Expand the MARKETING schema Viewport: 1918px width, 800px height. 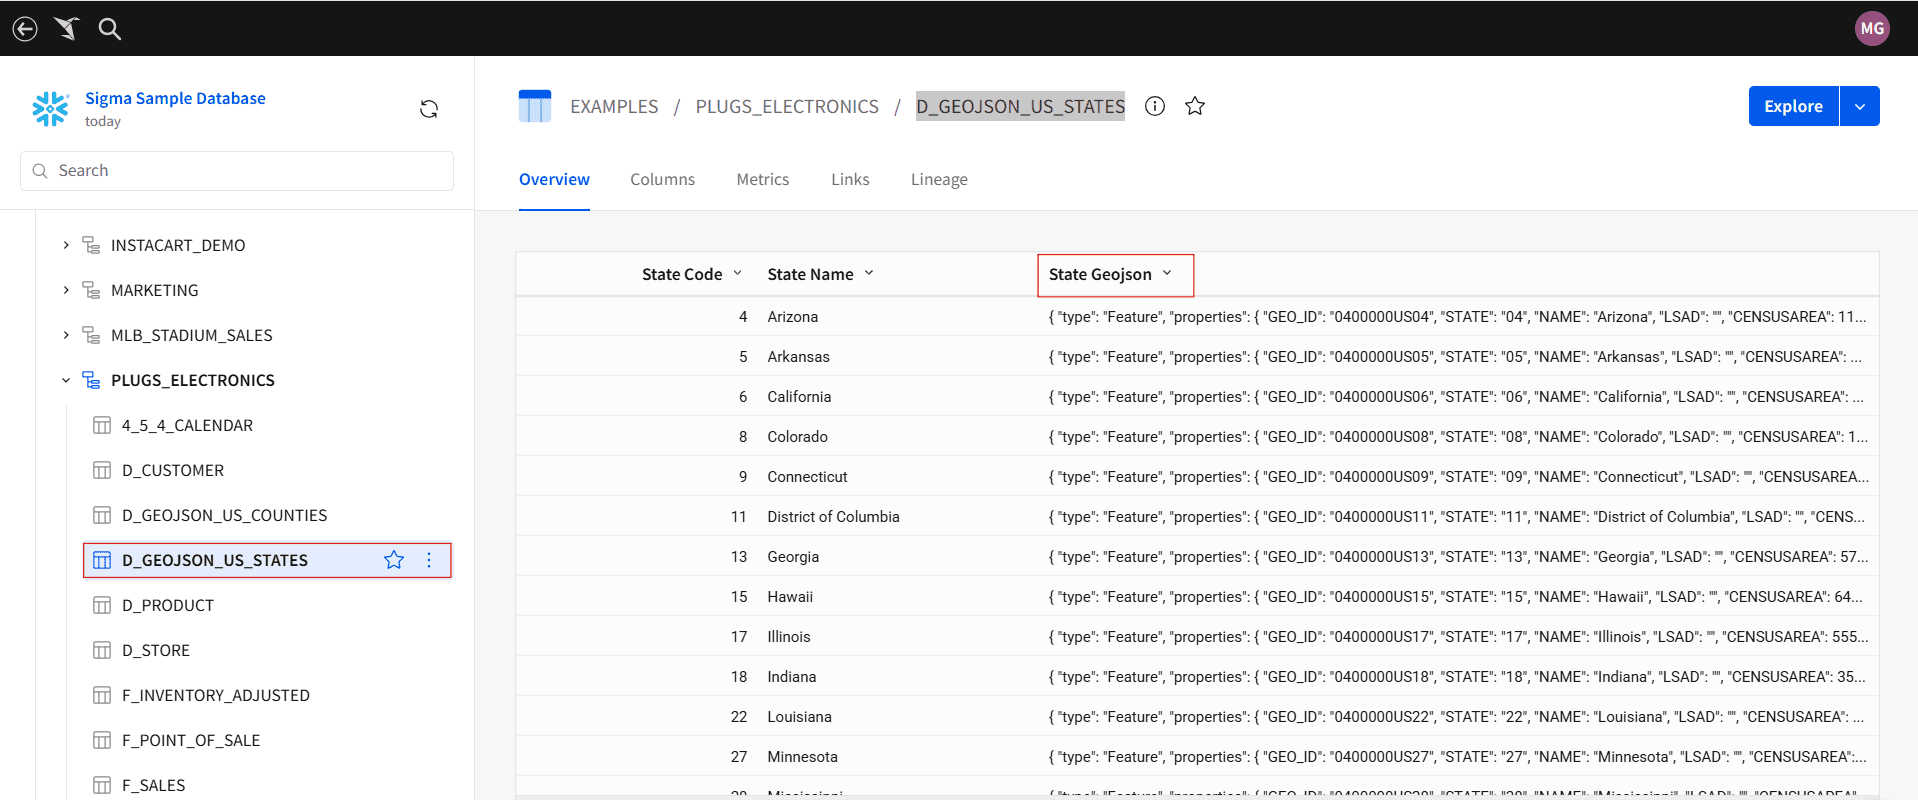click(x=66, y=290)
